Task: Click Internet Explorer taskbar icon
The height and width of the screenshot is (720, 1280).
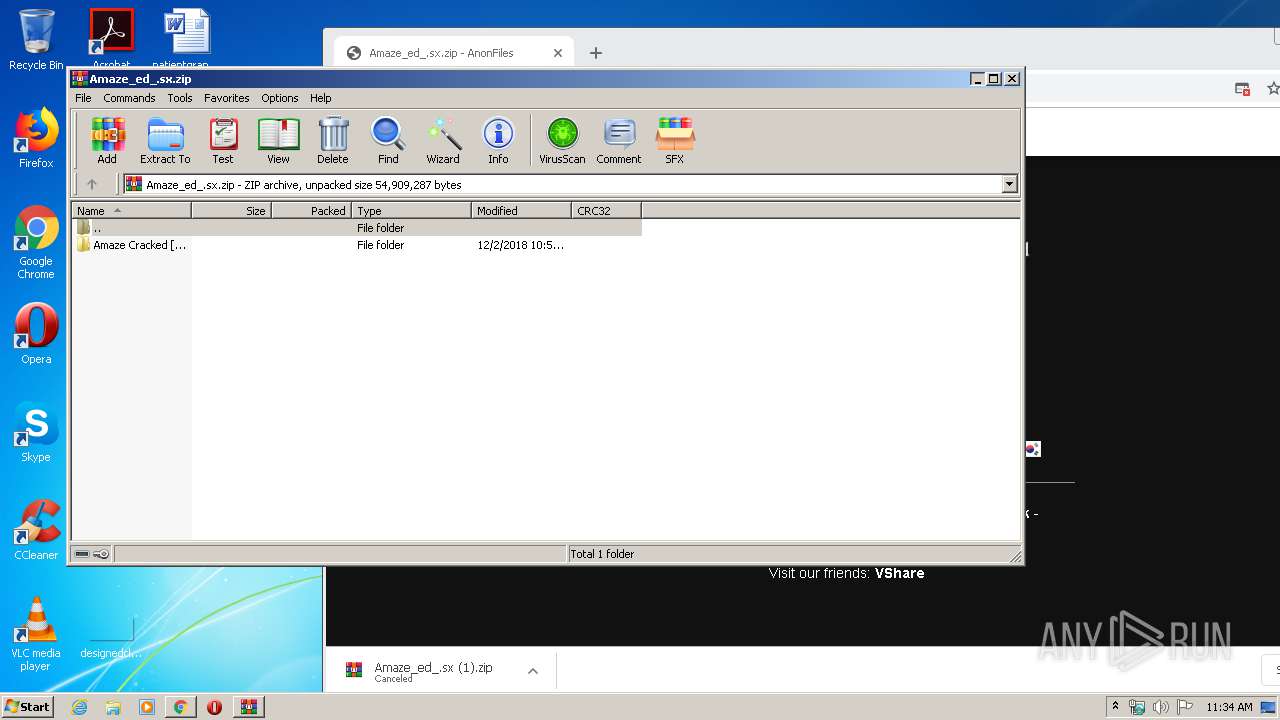Action: (79, 707)
